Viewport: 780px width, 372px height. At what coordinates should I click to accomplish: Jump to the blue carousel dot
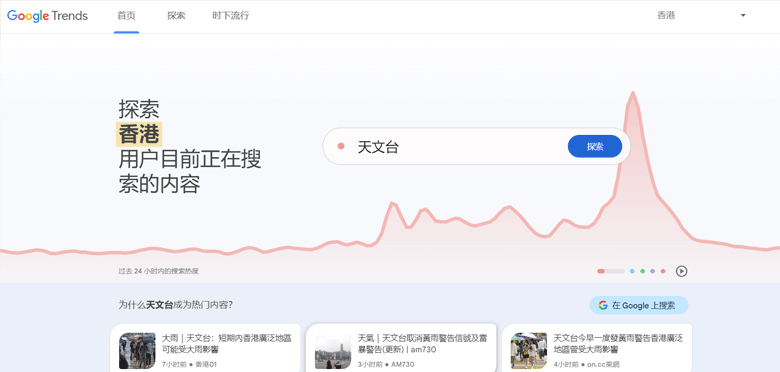tap(632, 271)
